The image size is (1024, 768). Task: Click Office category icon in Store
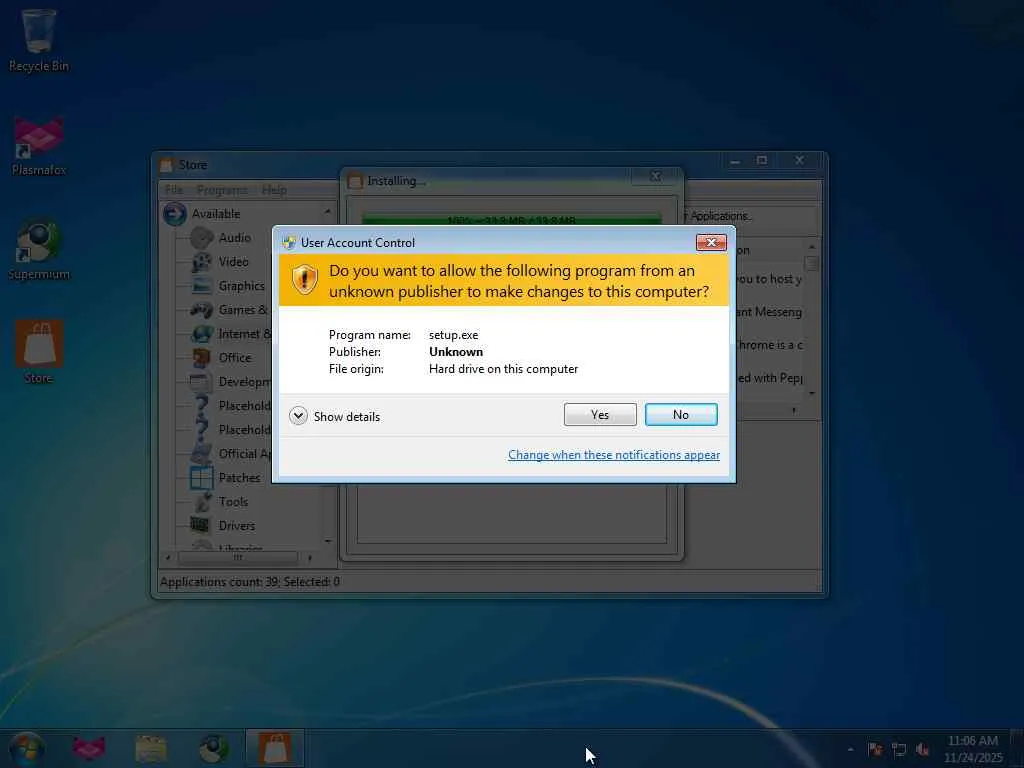tap(201, 358)
